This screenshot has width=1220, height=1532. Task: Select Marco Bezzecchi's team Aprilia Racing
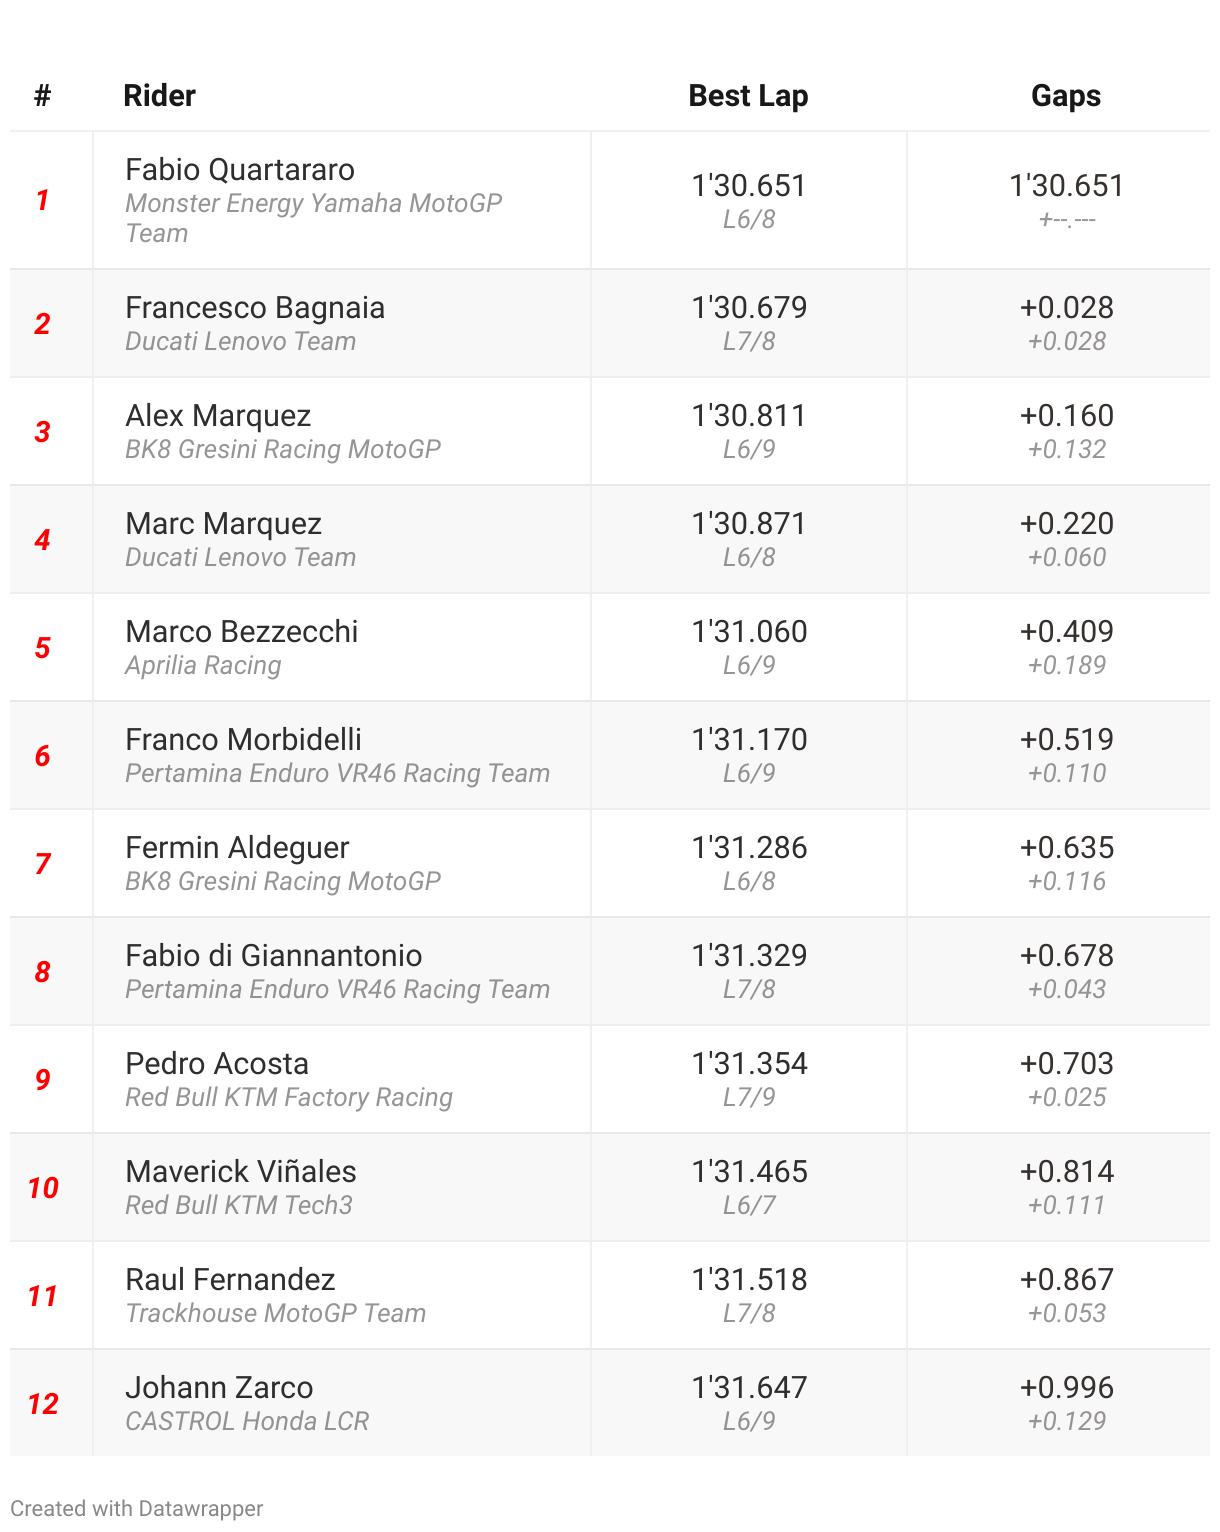[x=203, y=666]
